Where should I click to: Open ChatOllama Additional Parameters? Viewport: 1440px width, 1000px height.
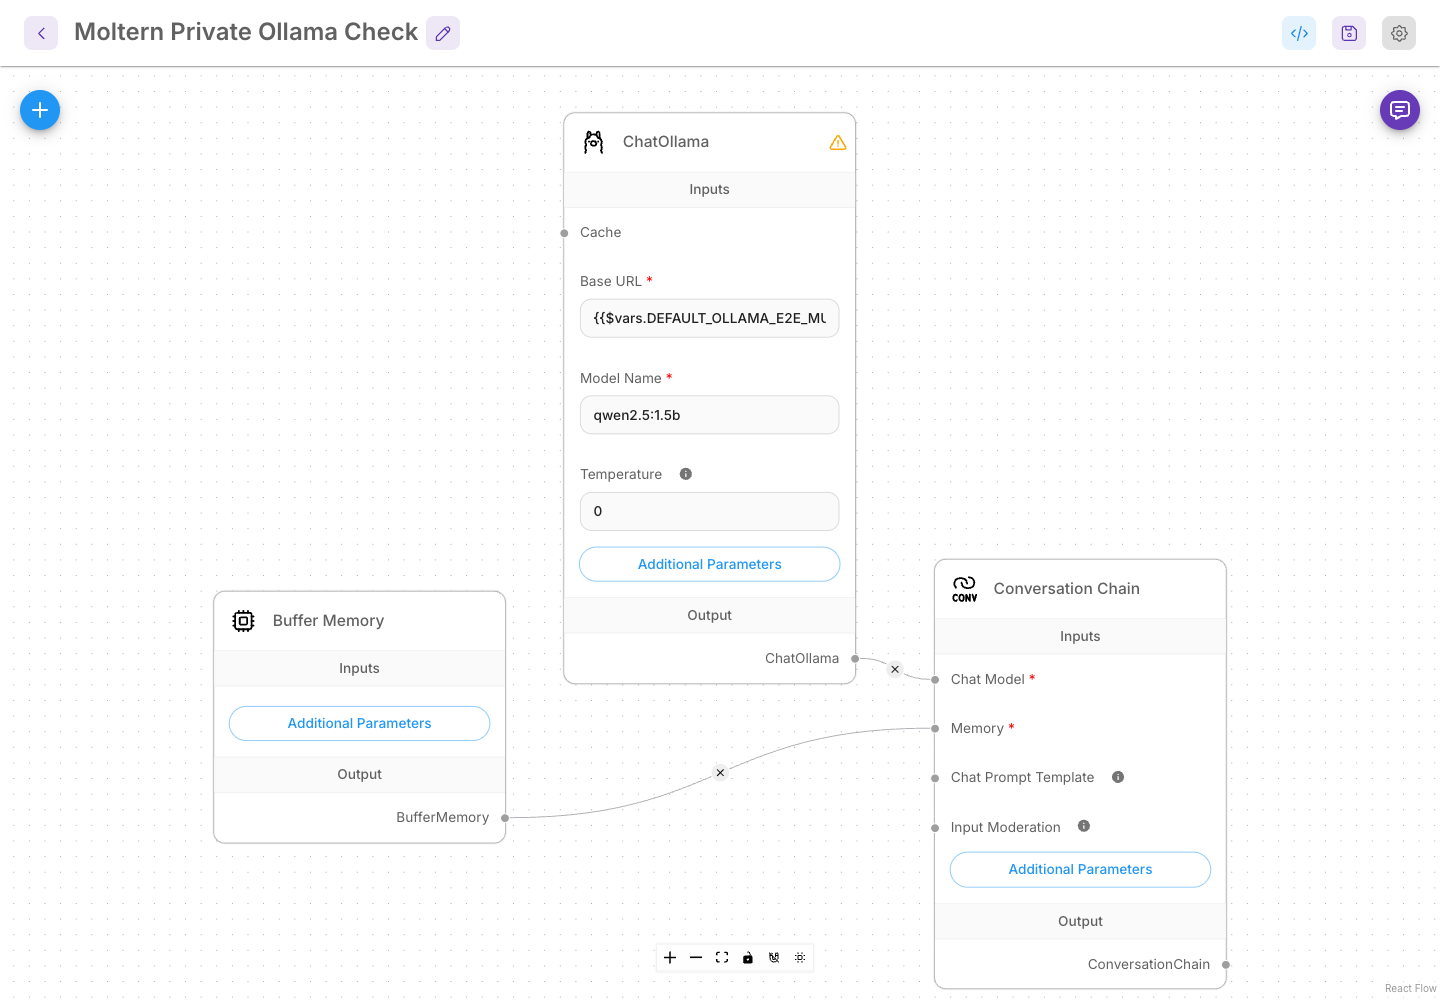click(710, 564)
